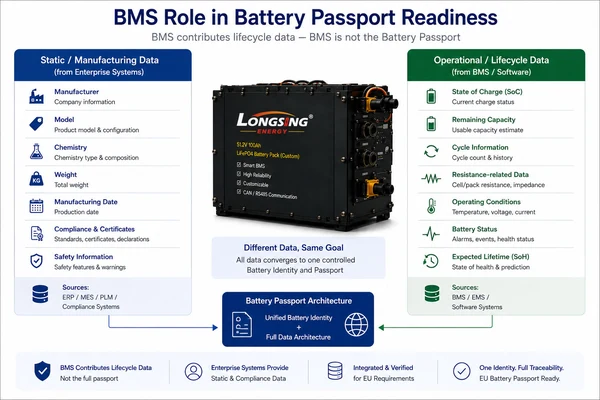Click the clock history icon beside Expected Lifetime
The image size is (600, 400).
pos(431,261)
